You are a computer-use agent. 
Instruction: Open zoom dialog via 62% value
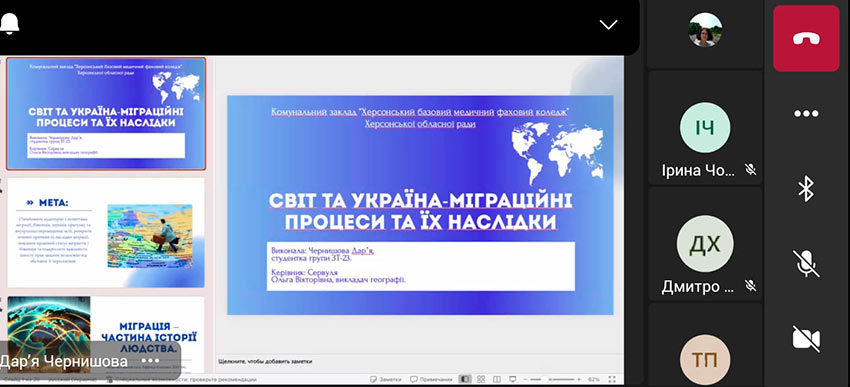click(594, 379)
